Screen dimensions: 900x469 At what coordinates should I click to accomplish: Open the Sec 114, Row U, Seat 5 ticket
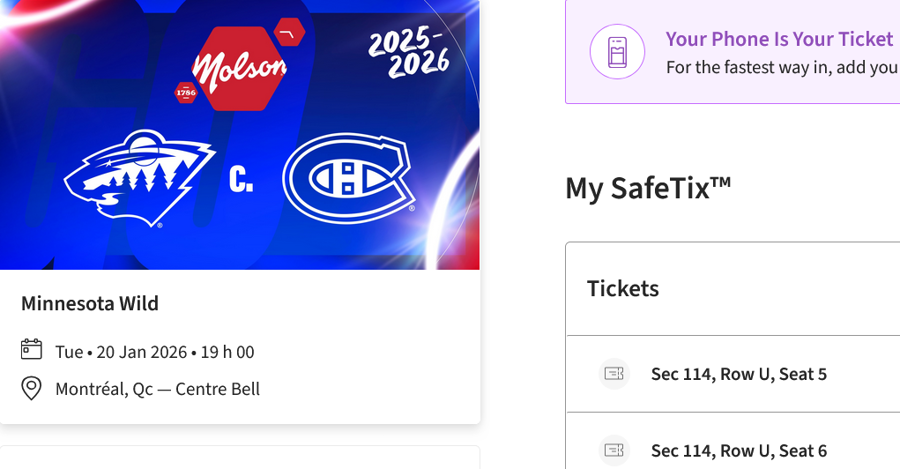coord(738,374)
